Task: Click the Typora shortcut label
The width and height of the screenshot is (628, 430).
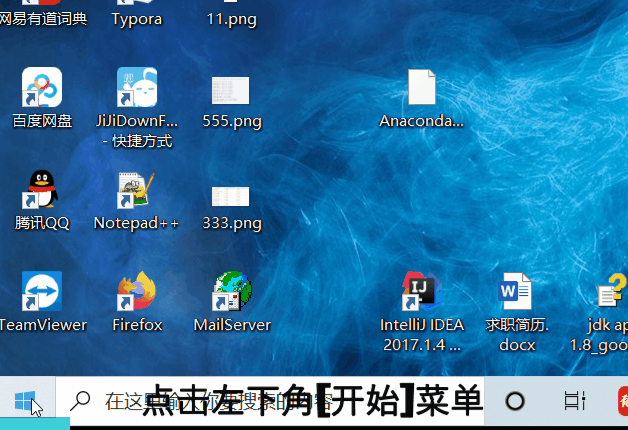Action: 137,18
